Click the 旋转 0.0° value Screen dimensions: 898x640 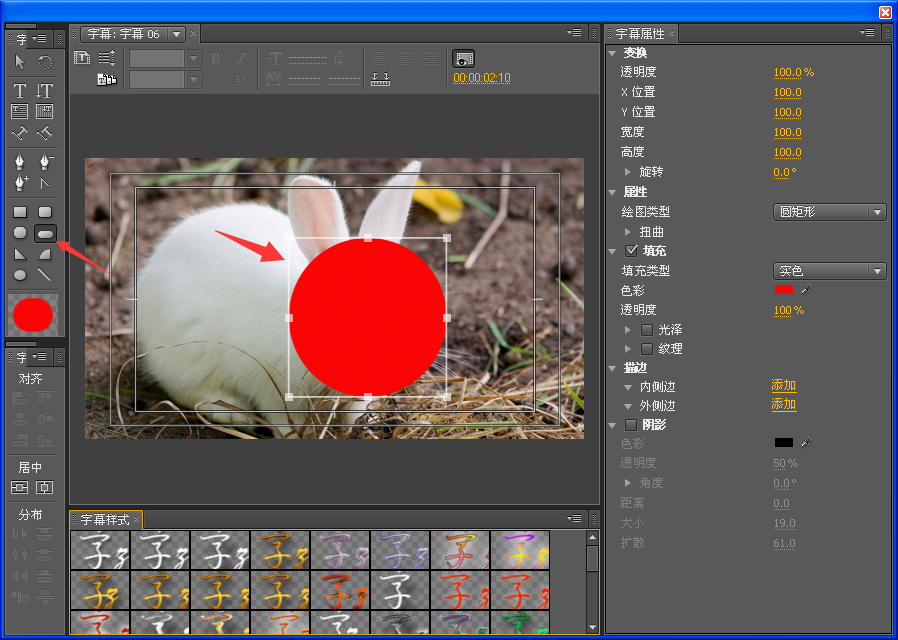point(785,172)
